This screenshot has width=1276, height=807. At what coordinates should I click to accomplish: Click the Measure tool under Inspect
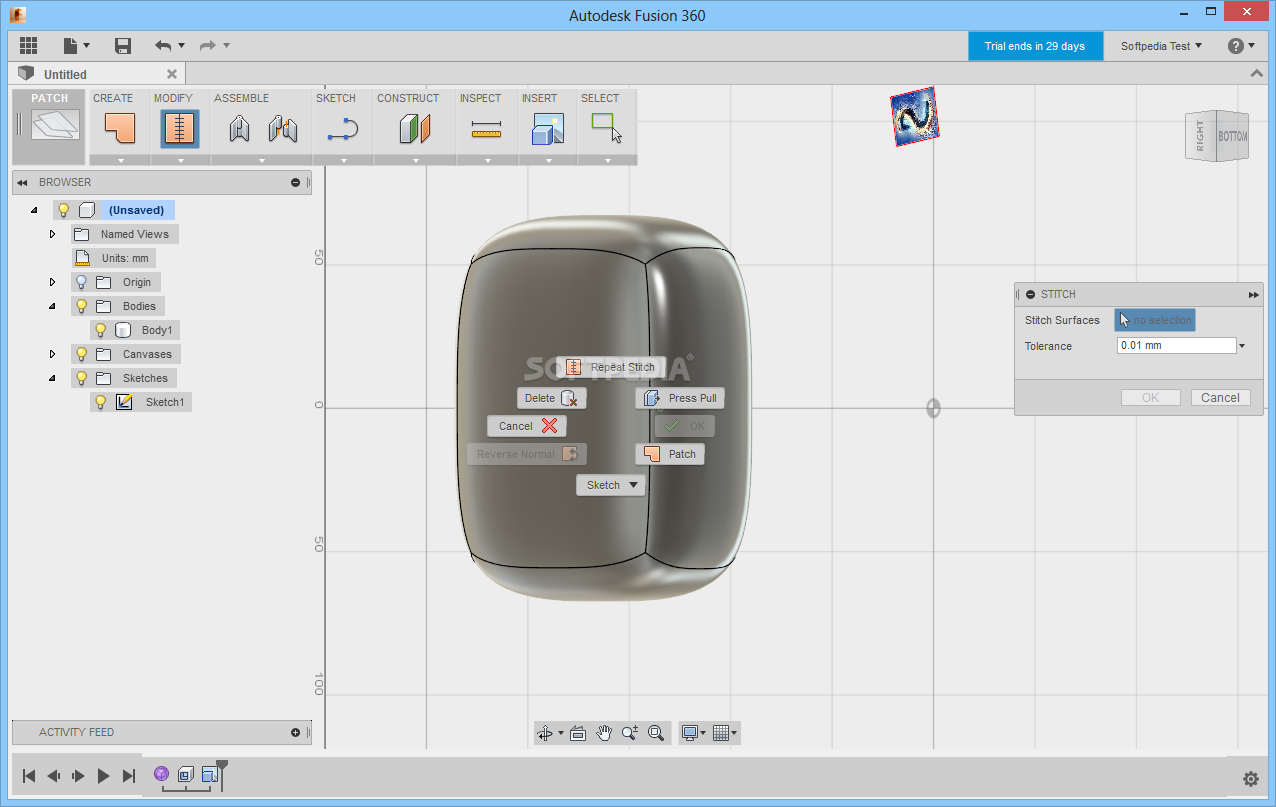point(486,129)
